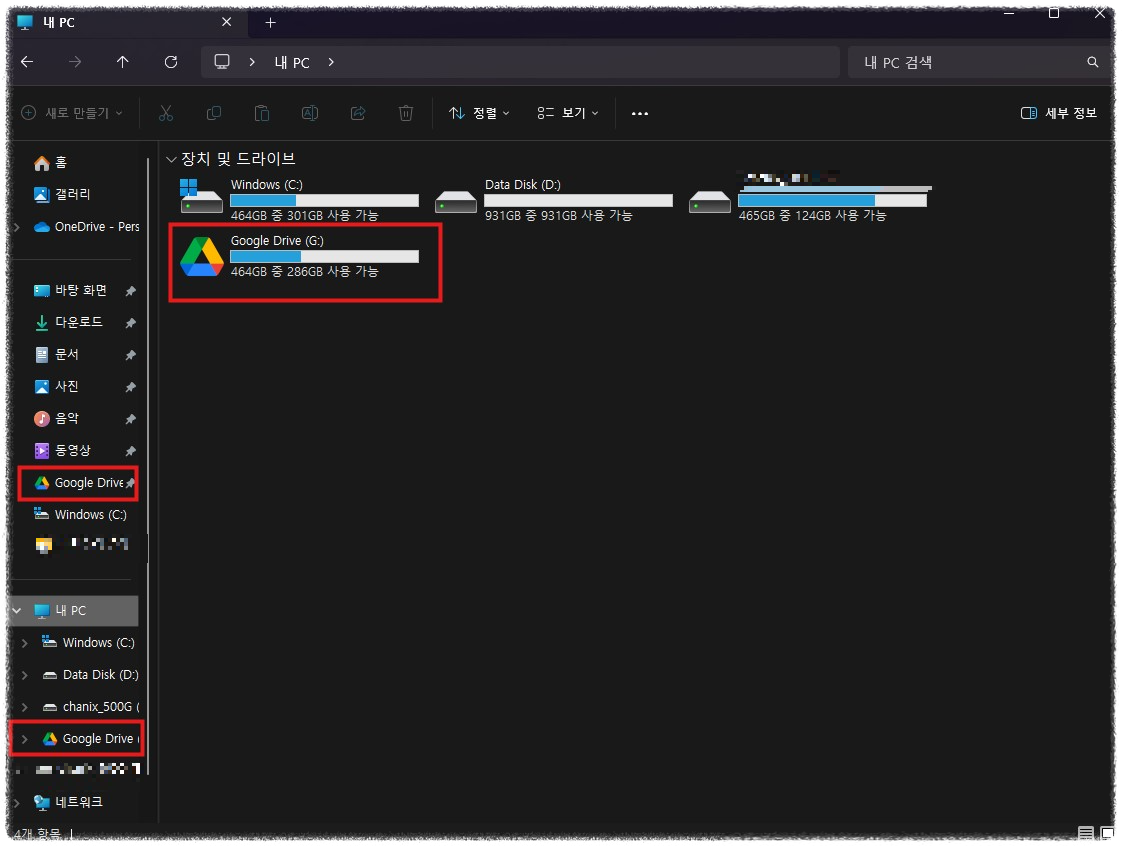Collapse the 내 PC tree node

click(16, 611)
